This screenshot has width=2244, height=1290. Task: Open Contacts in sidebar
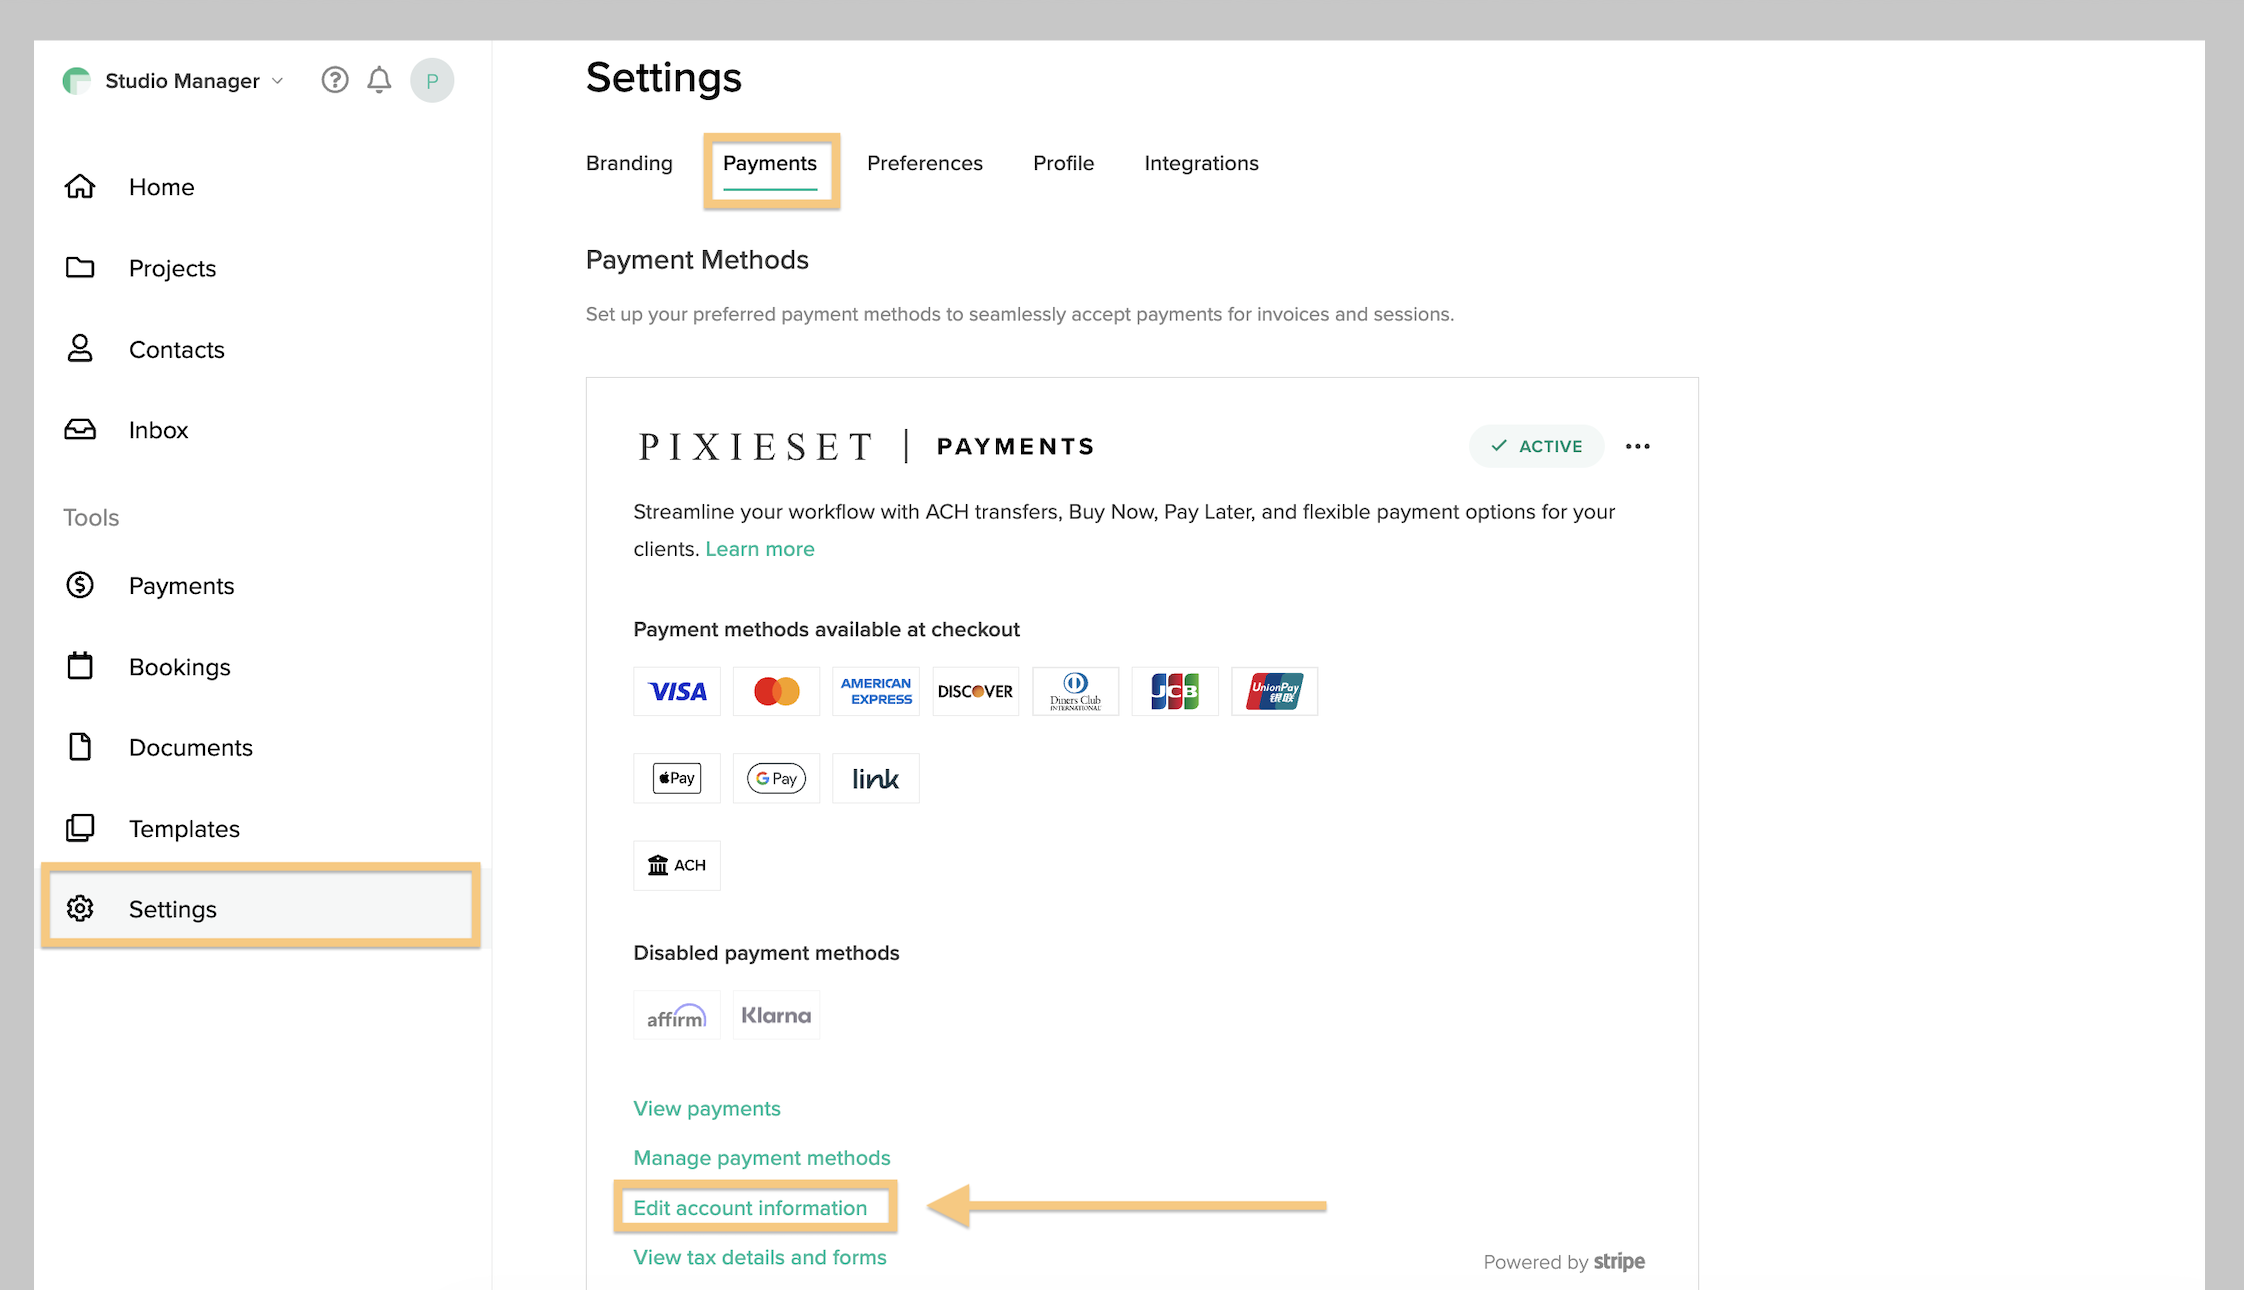coord(176,349)
